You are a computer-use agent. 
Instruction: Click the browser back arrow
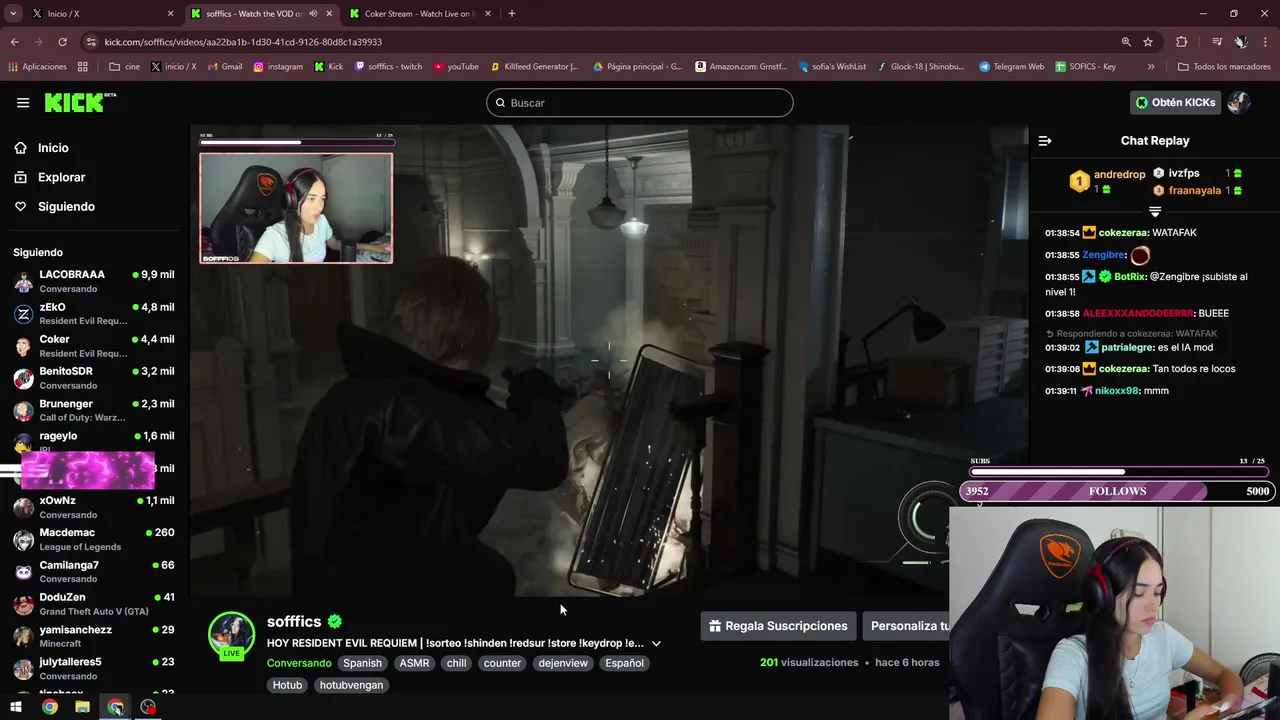point(14,42)
